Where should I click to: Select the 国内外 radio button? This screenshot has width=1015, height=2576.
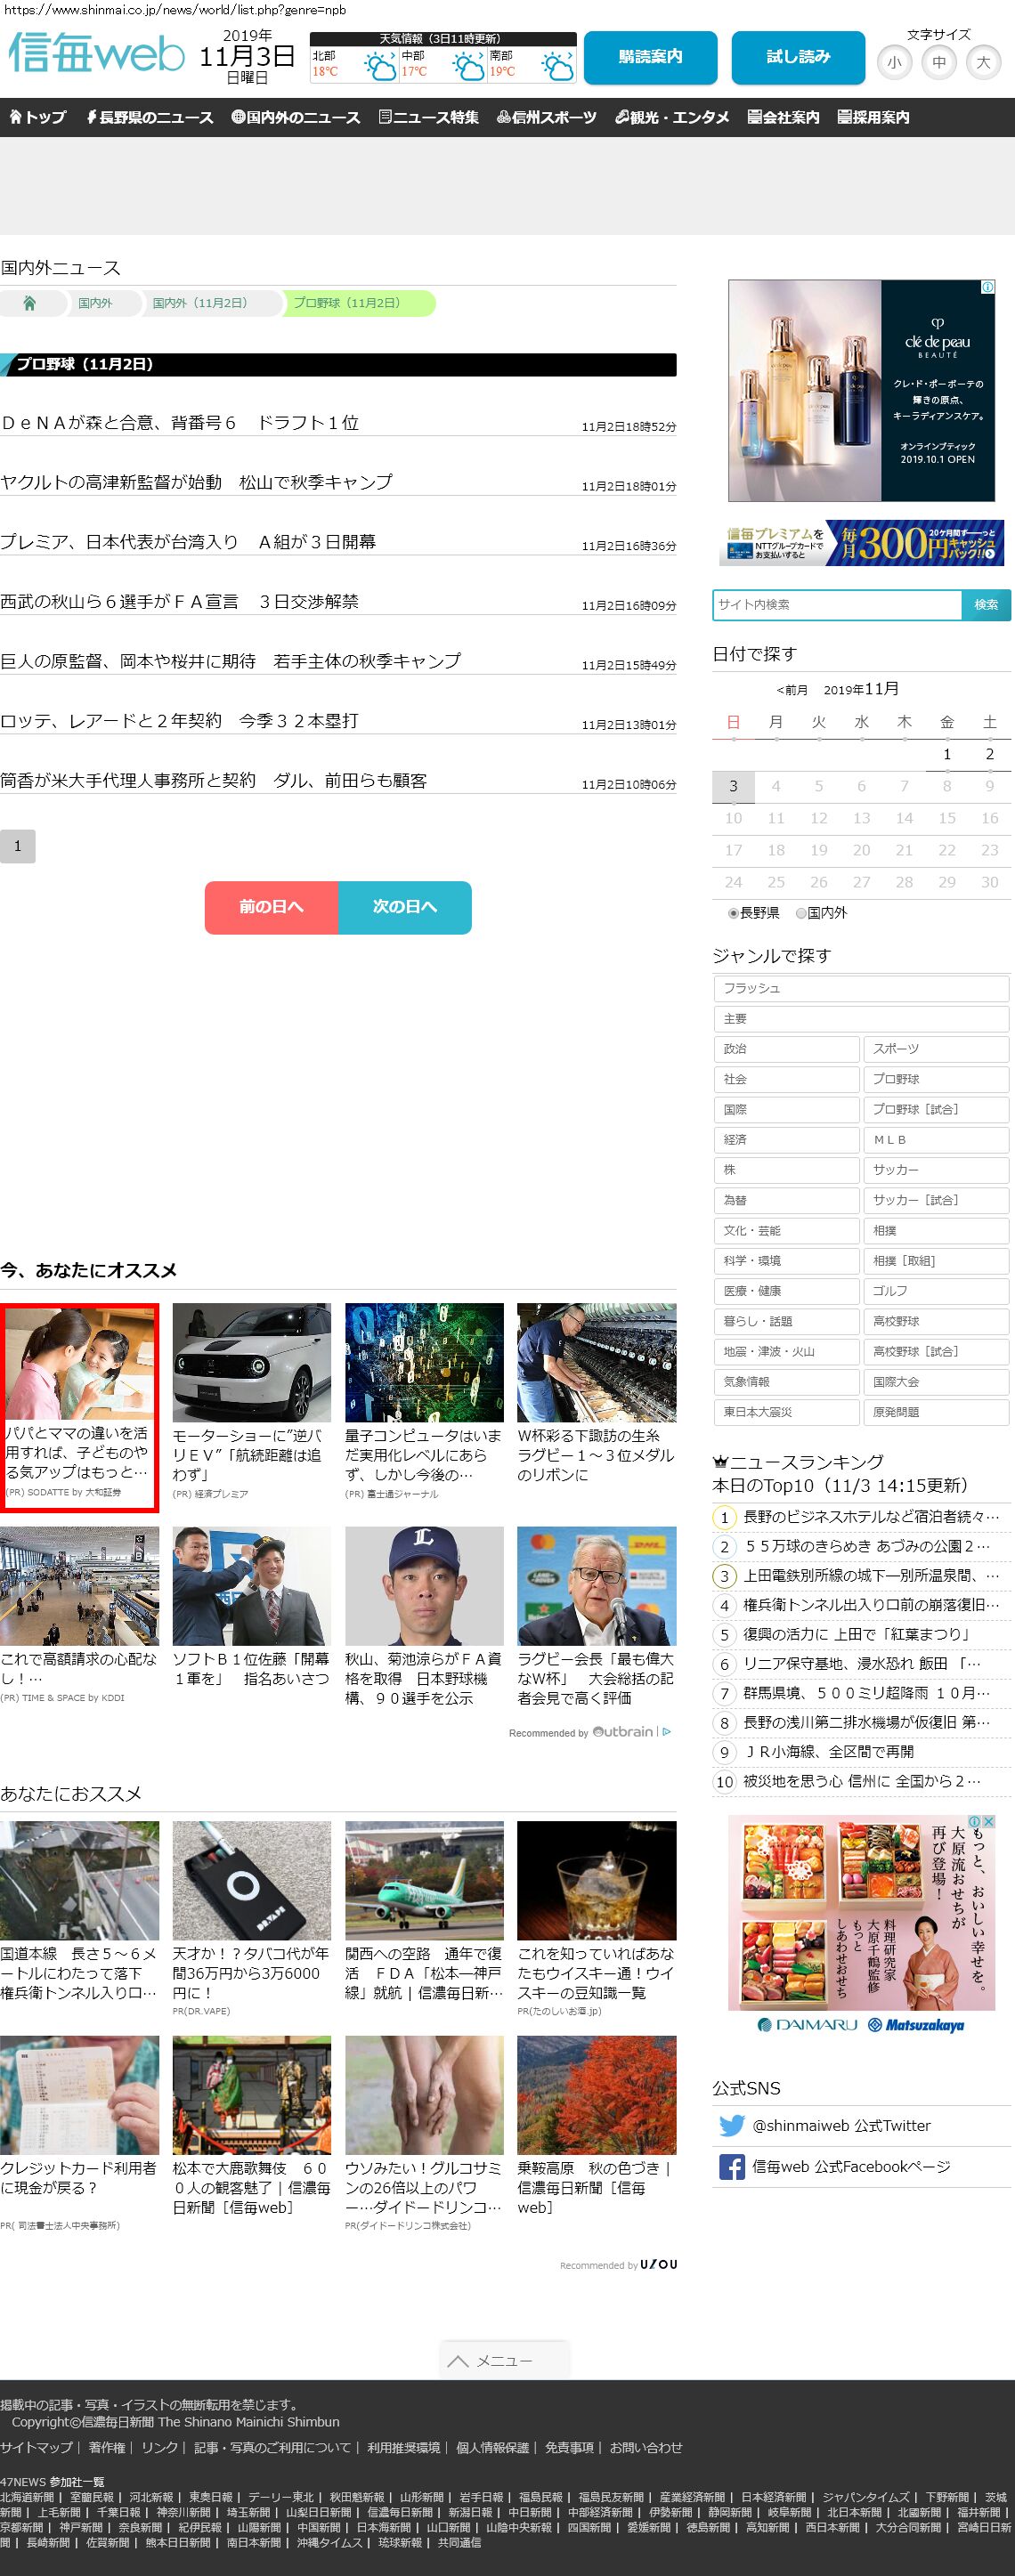coord(801,913)
